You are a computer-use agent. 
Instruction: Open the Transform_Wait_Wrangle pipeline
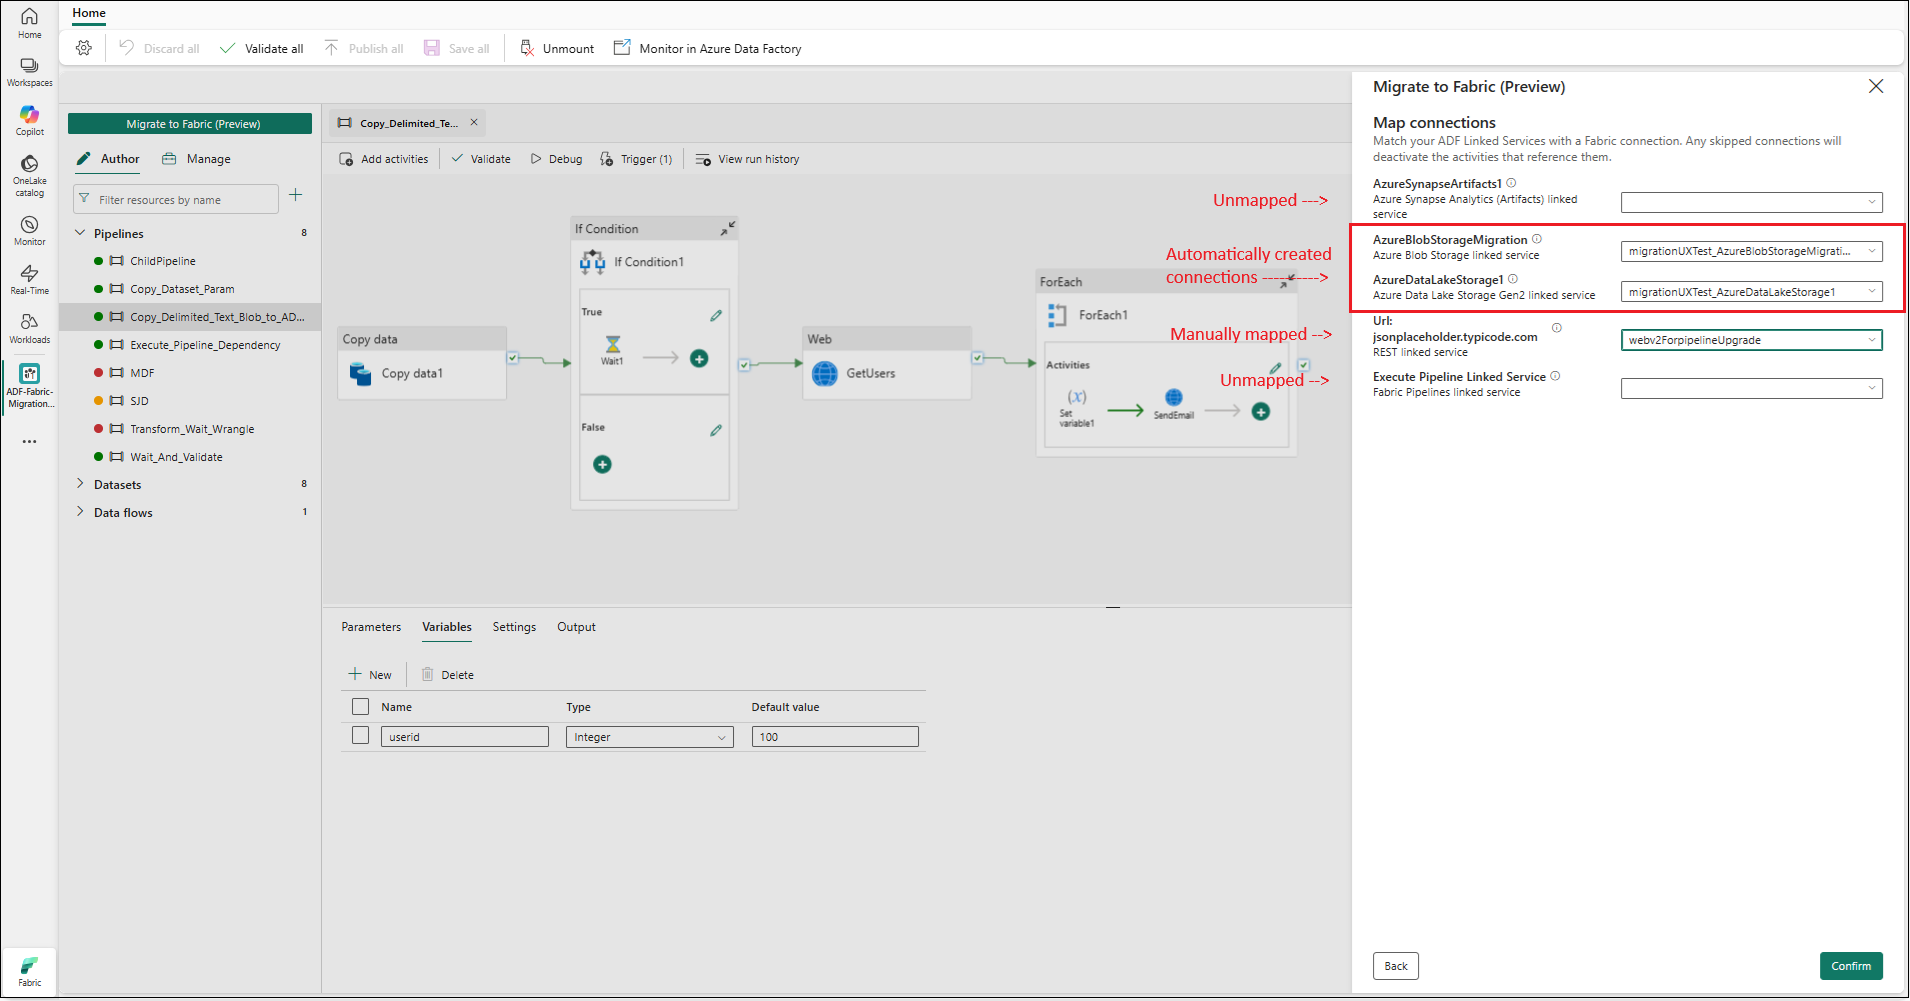pyautogui.click(x=192, y=429)
